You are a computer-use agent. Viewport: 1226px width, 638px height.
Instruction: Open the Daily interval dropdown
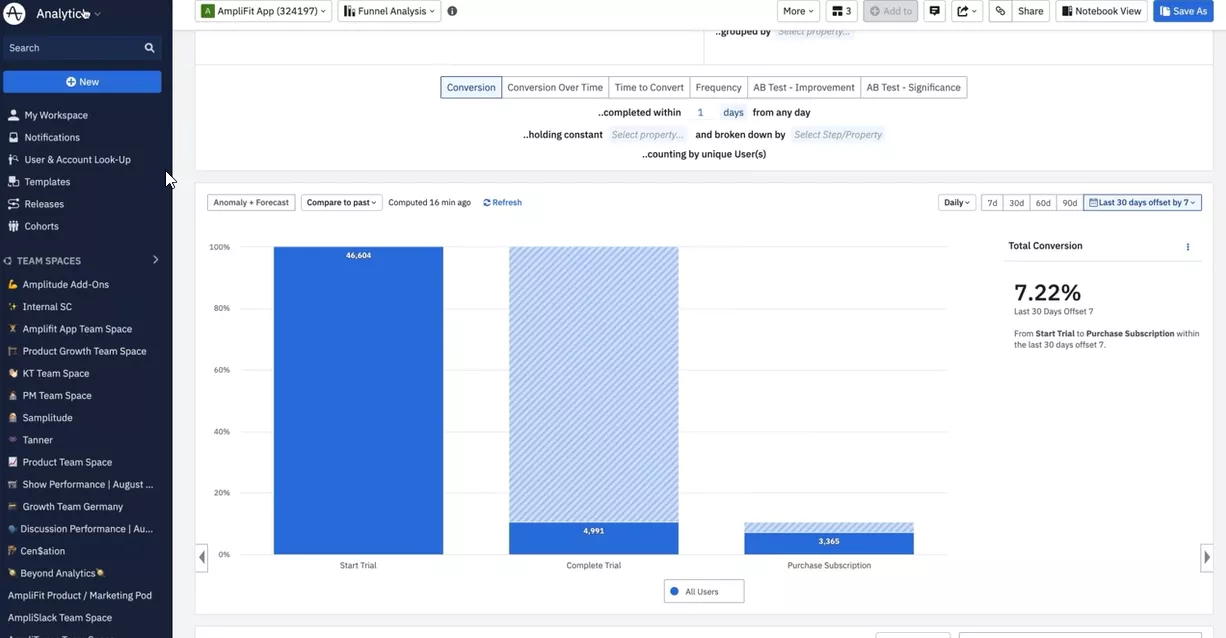956,203
